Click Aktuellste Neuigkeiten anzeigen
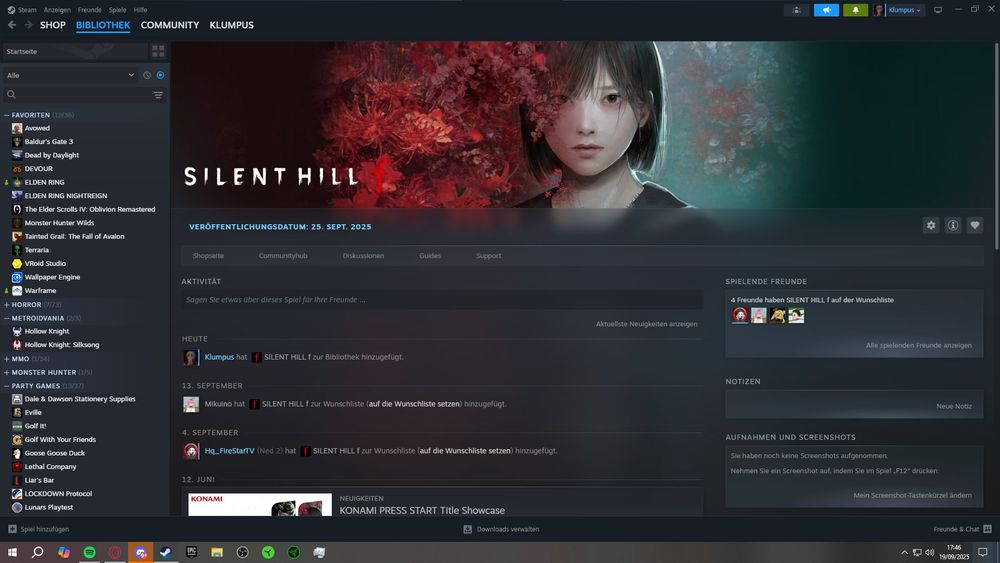The width and height of the screenshot is (1000, 563). tap(646, 324)
